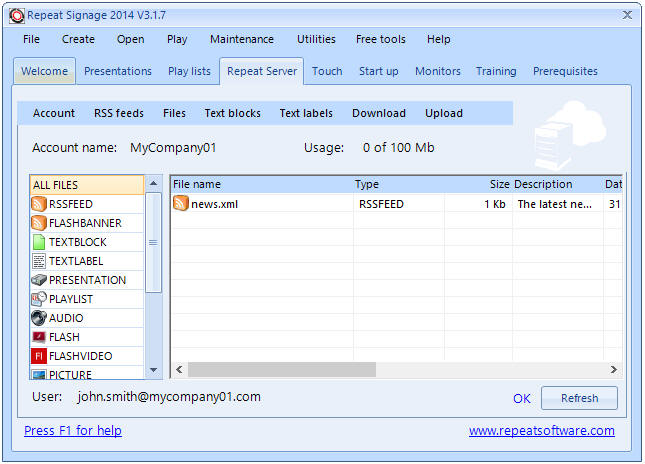Switch to the Presentations tab
Viewport: 645px width, 464px height.
pos(118,71)
